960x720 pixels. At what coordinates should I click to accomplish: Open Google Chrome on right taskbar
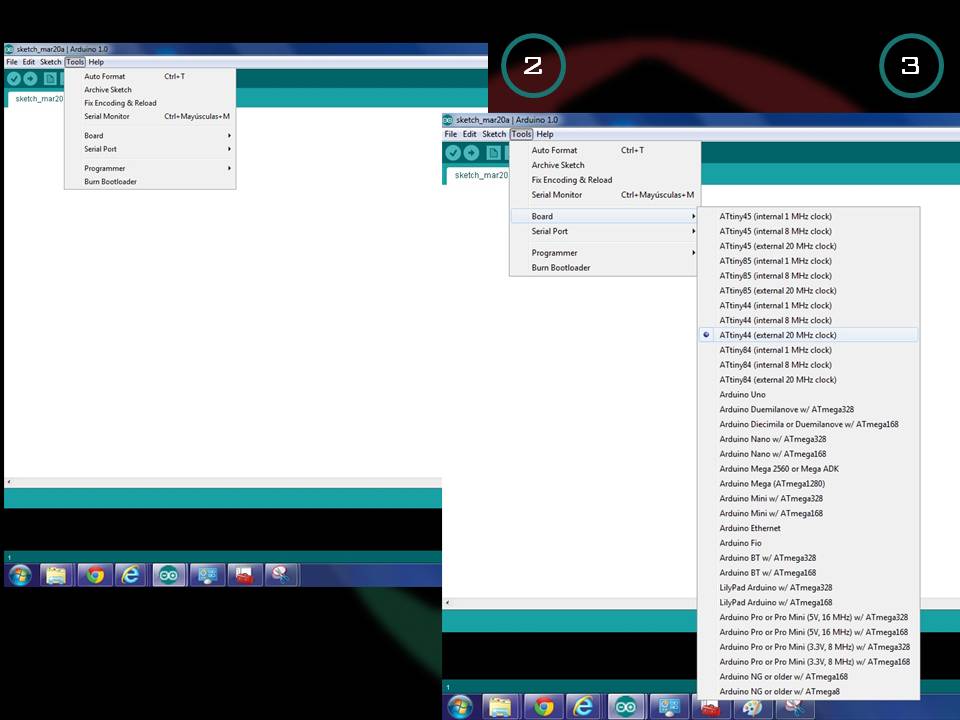click(x=543, y=707)
